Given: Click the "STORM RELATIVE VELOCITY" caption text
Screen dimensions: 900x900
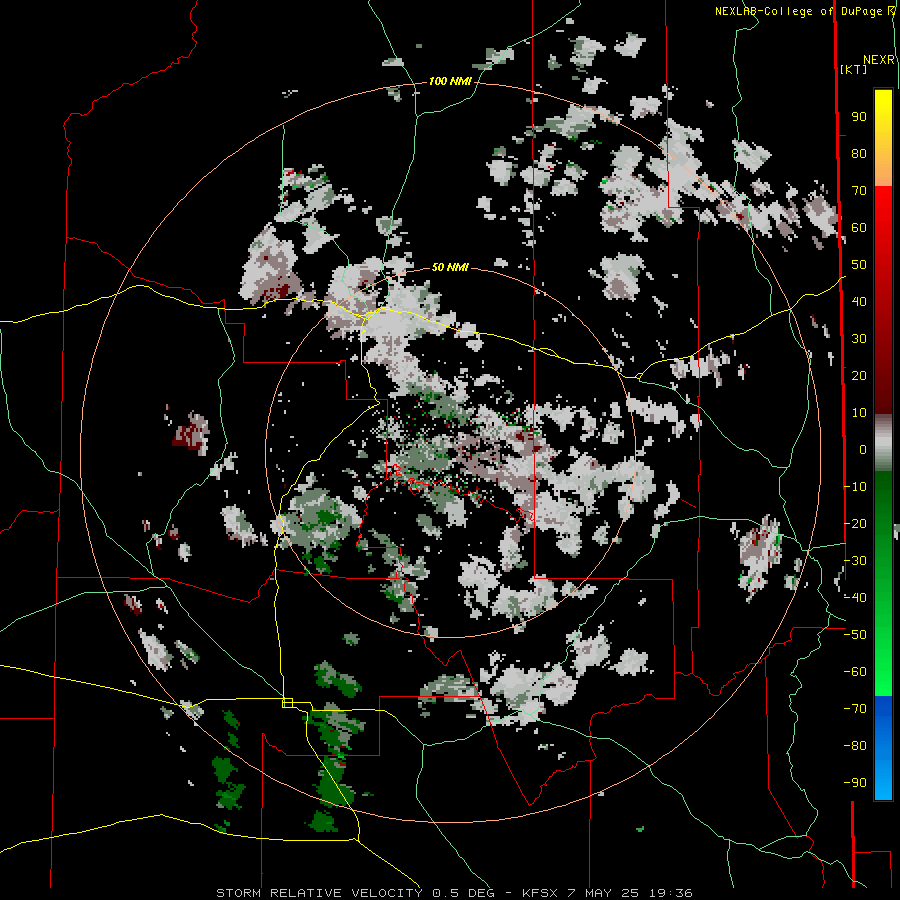Looking at the screenshot, I should coord(319,893).
